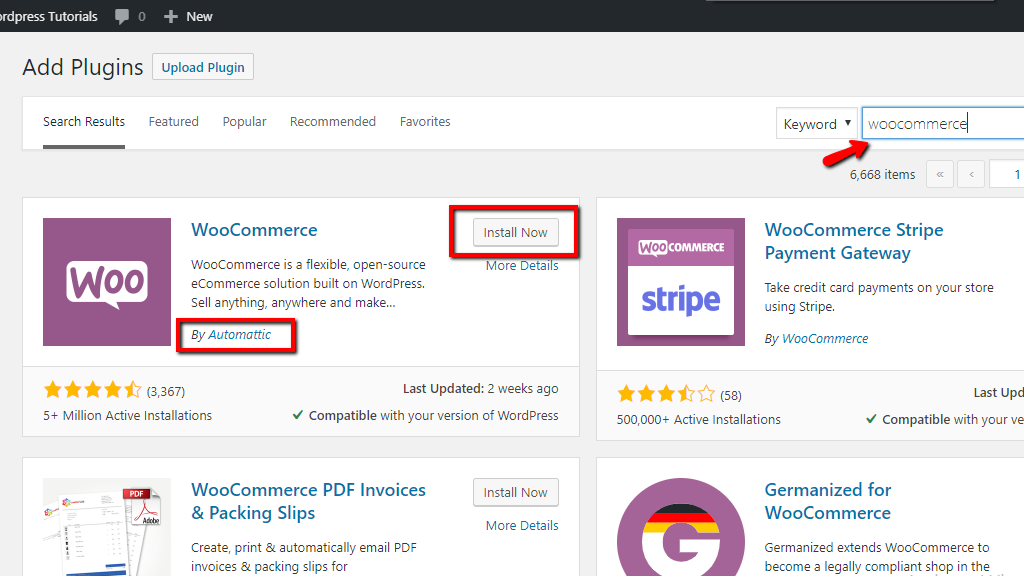Install the PDF Invoices & Packing Slips plugin

[x=515, y=492]
